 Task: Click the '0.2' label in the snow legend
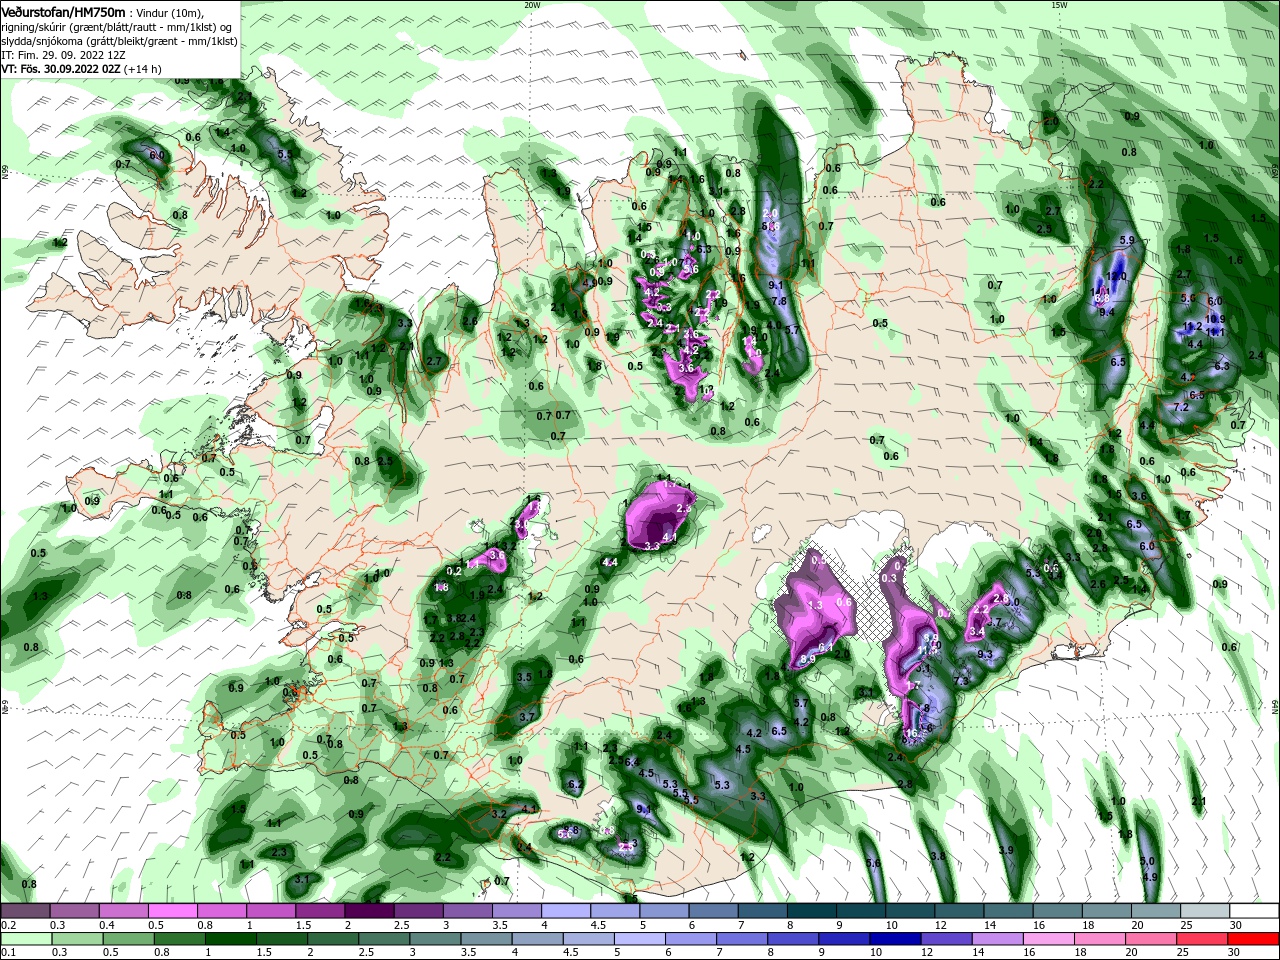[x=7, y=925]
